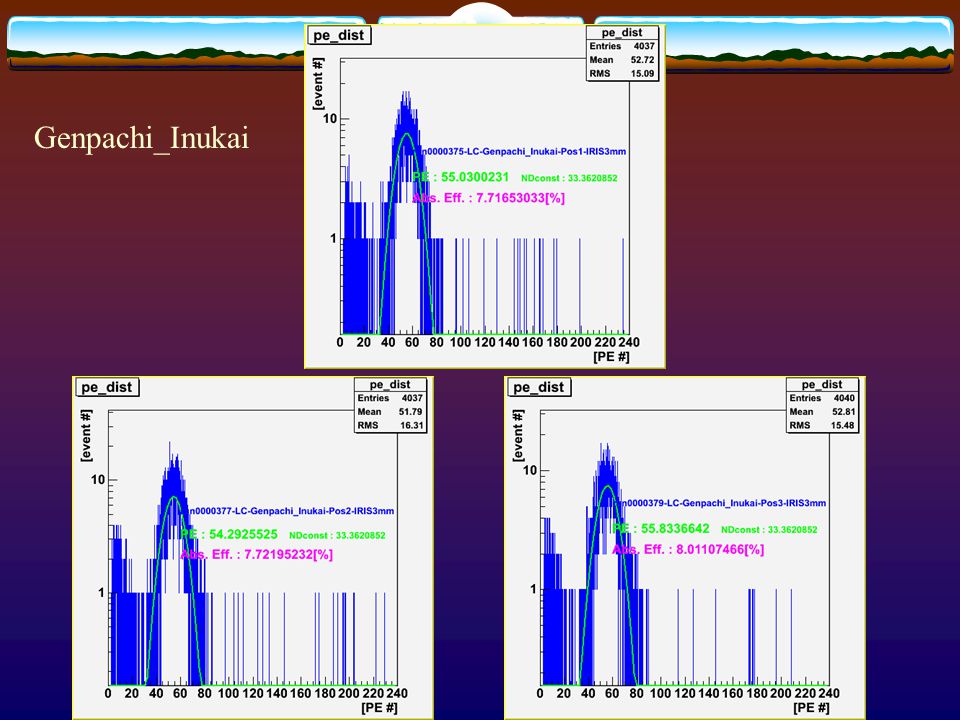
Task: Select the Mean 51.79 stats row
Action: pyautogui.click(x=391, y=411)
